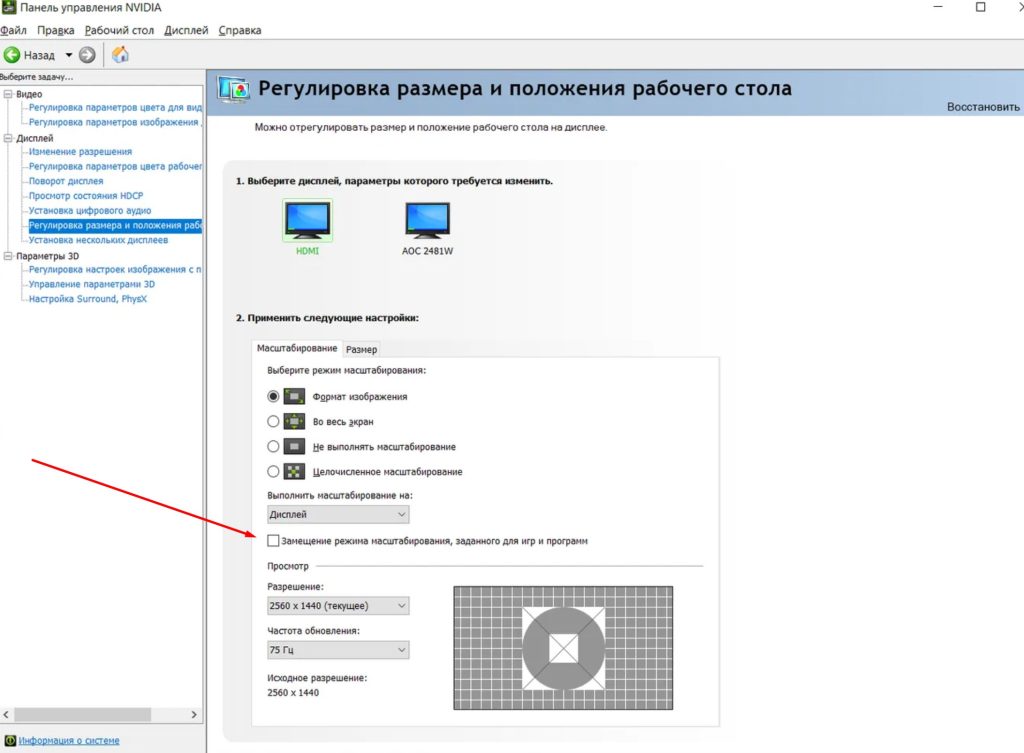
Task: Click the Forward arrow icon in toolbar
Action: tap(87, 55)
